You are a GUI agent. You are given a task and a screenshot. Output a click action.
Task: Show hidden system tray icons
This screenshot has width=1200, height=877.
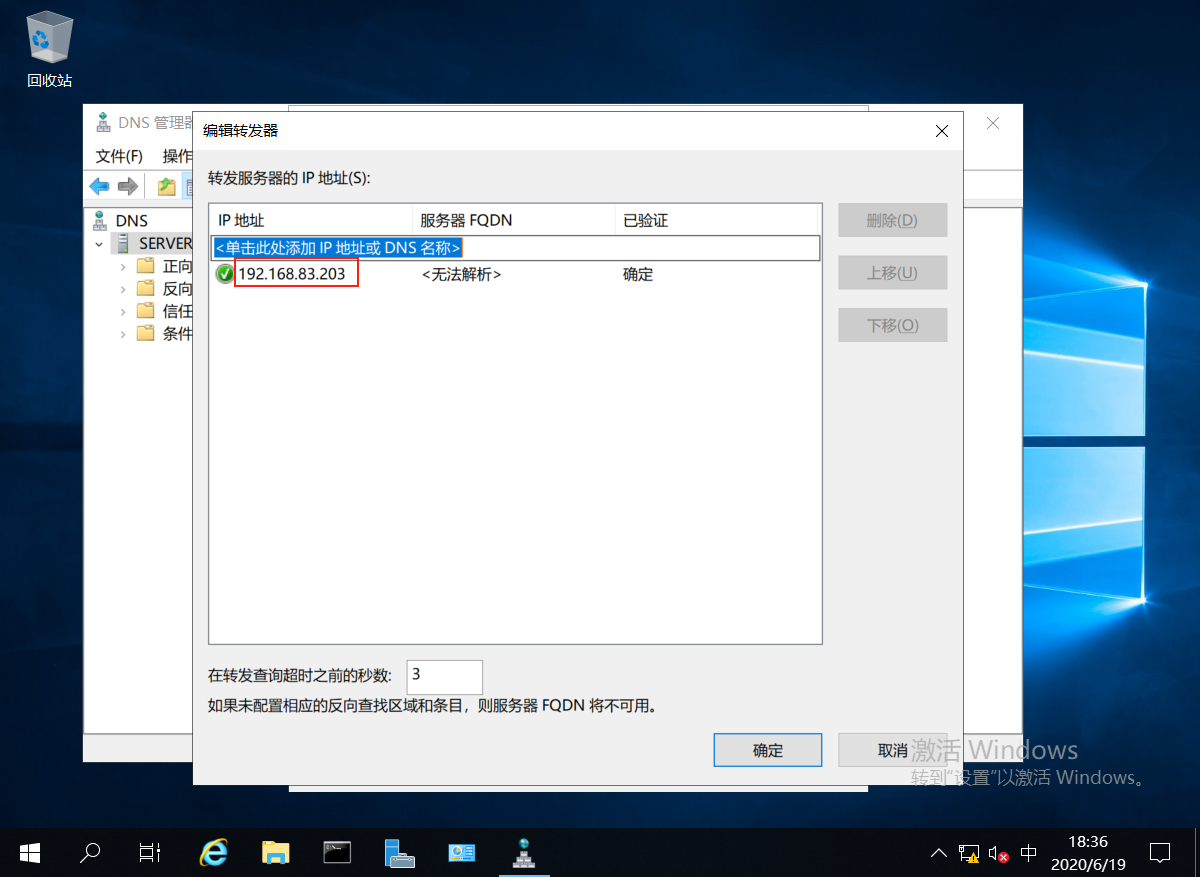click(x=938, y=853)
